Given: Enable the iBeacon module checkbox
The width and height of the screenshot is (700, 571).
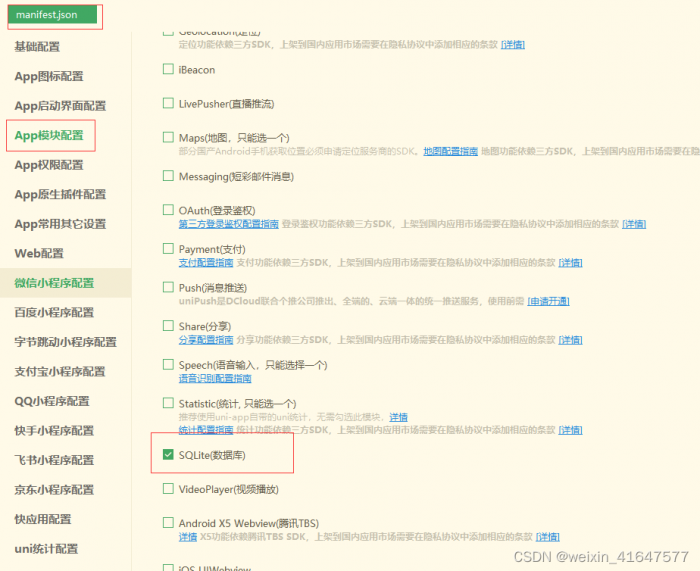Looking at the screenshot, I should 168,69.
